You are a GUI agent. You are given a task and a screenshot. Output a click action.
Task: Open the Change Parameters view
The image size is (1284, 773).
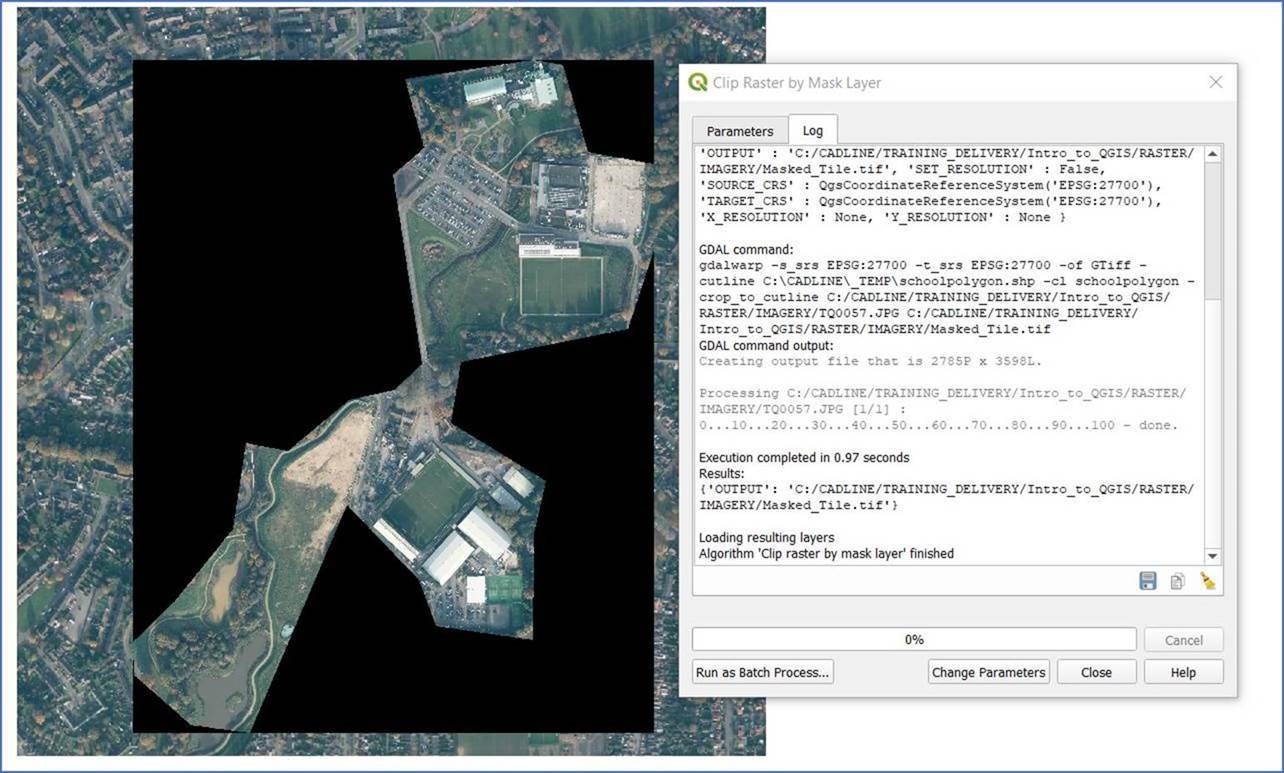coord(988,672)
